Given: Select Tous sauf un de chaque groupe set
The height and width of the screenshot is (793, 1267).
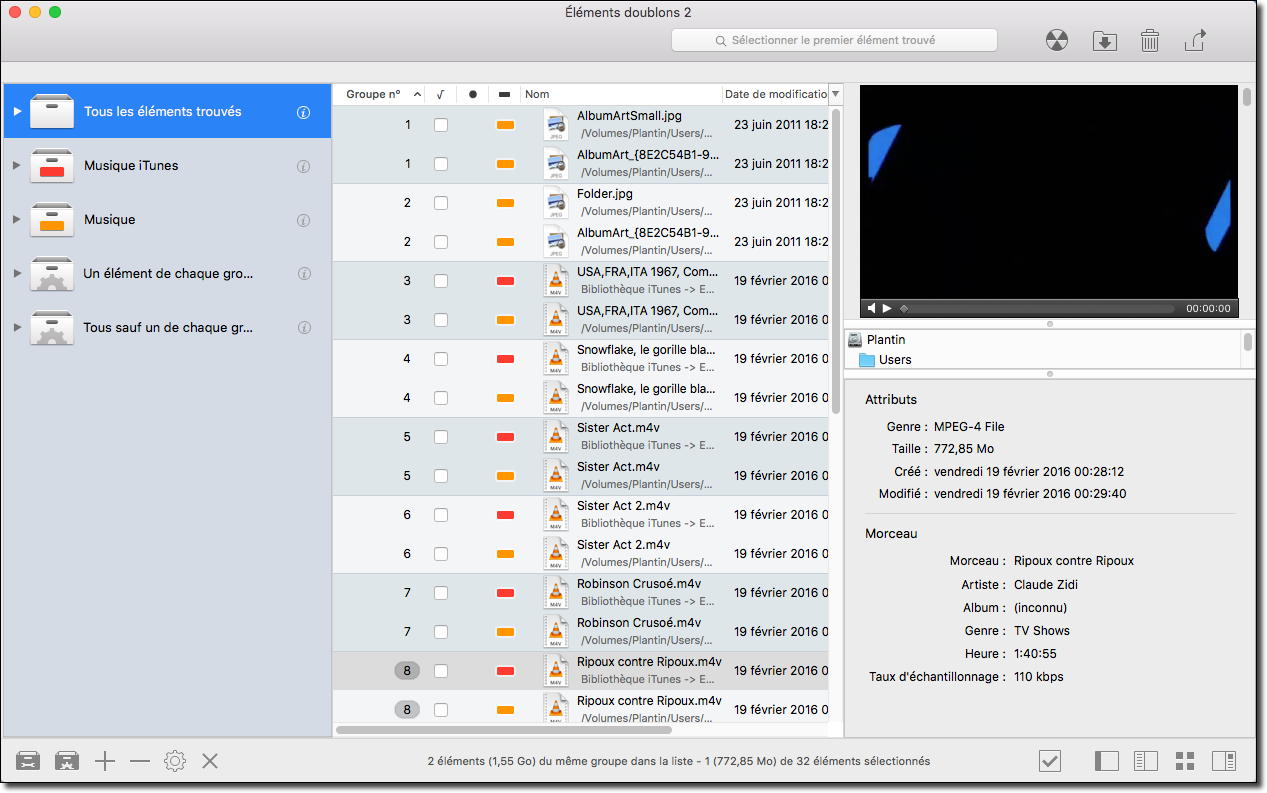Looking at the screenshot, I should click(x=166, y=328).
